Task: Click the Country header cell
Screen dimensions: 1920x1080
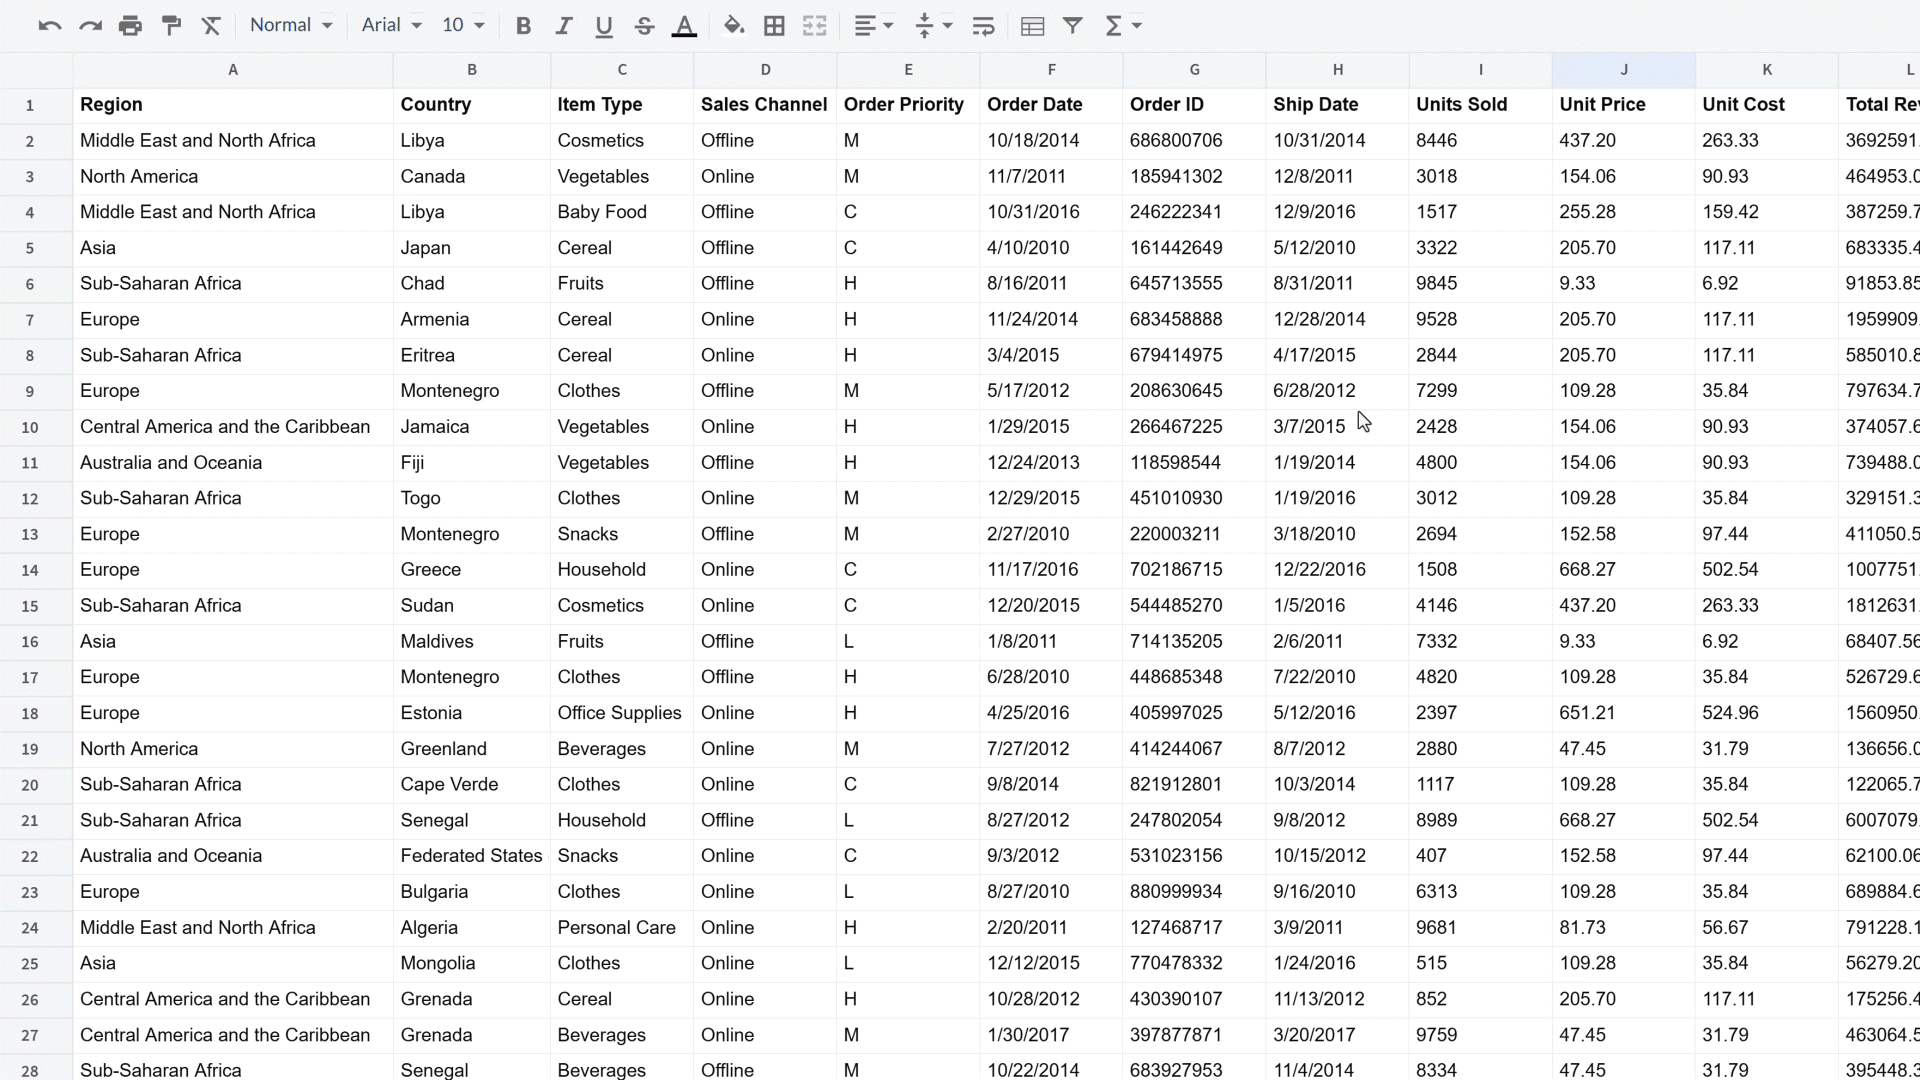Action: [x=472, y=105]
